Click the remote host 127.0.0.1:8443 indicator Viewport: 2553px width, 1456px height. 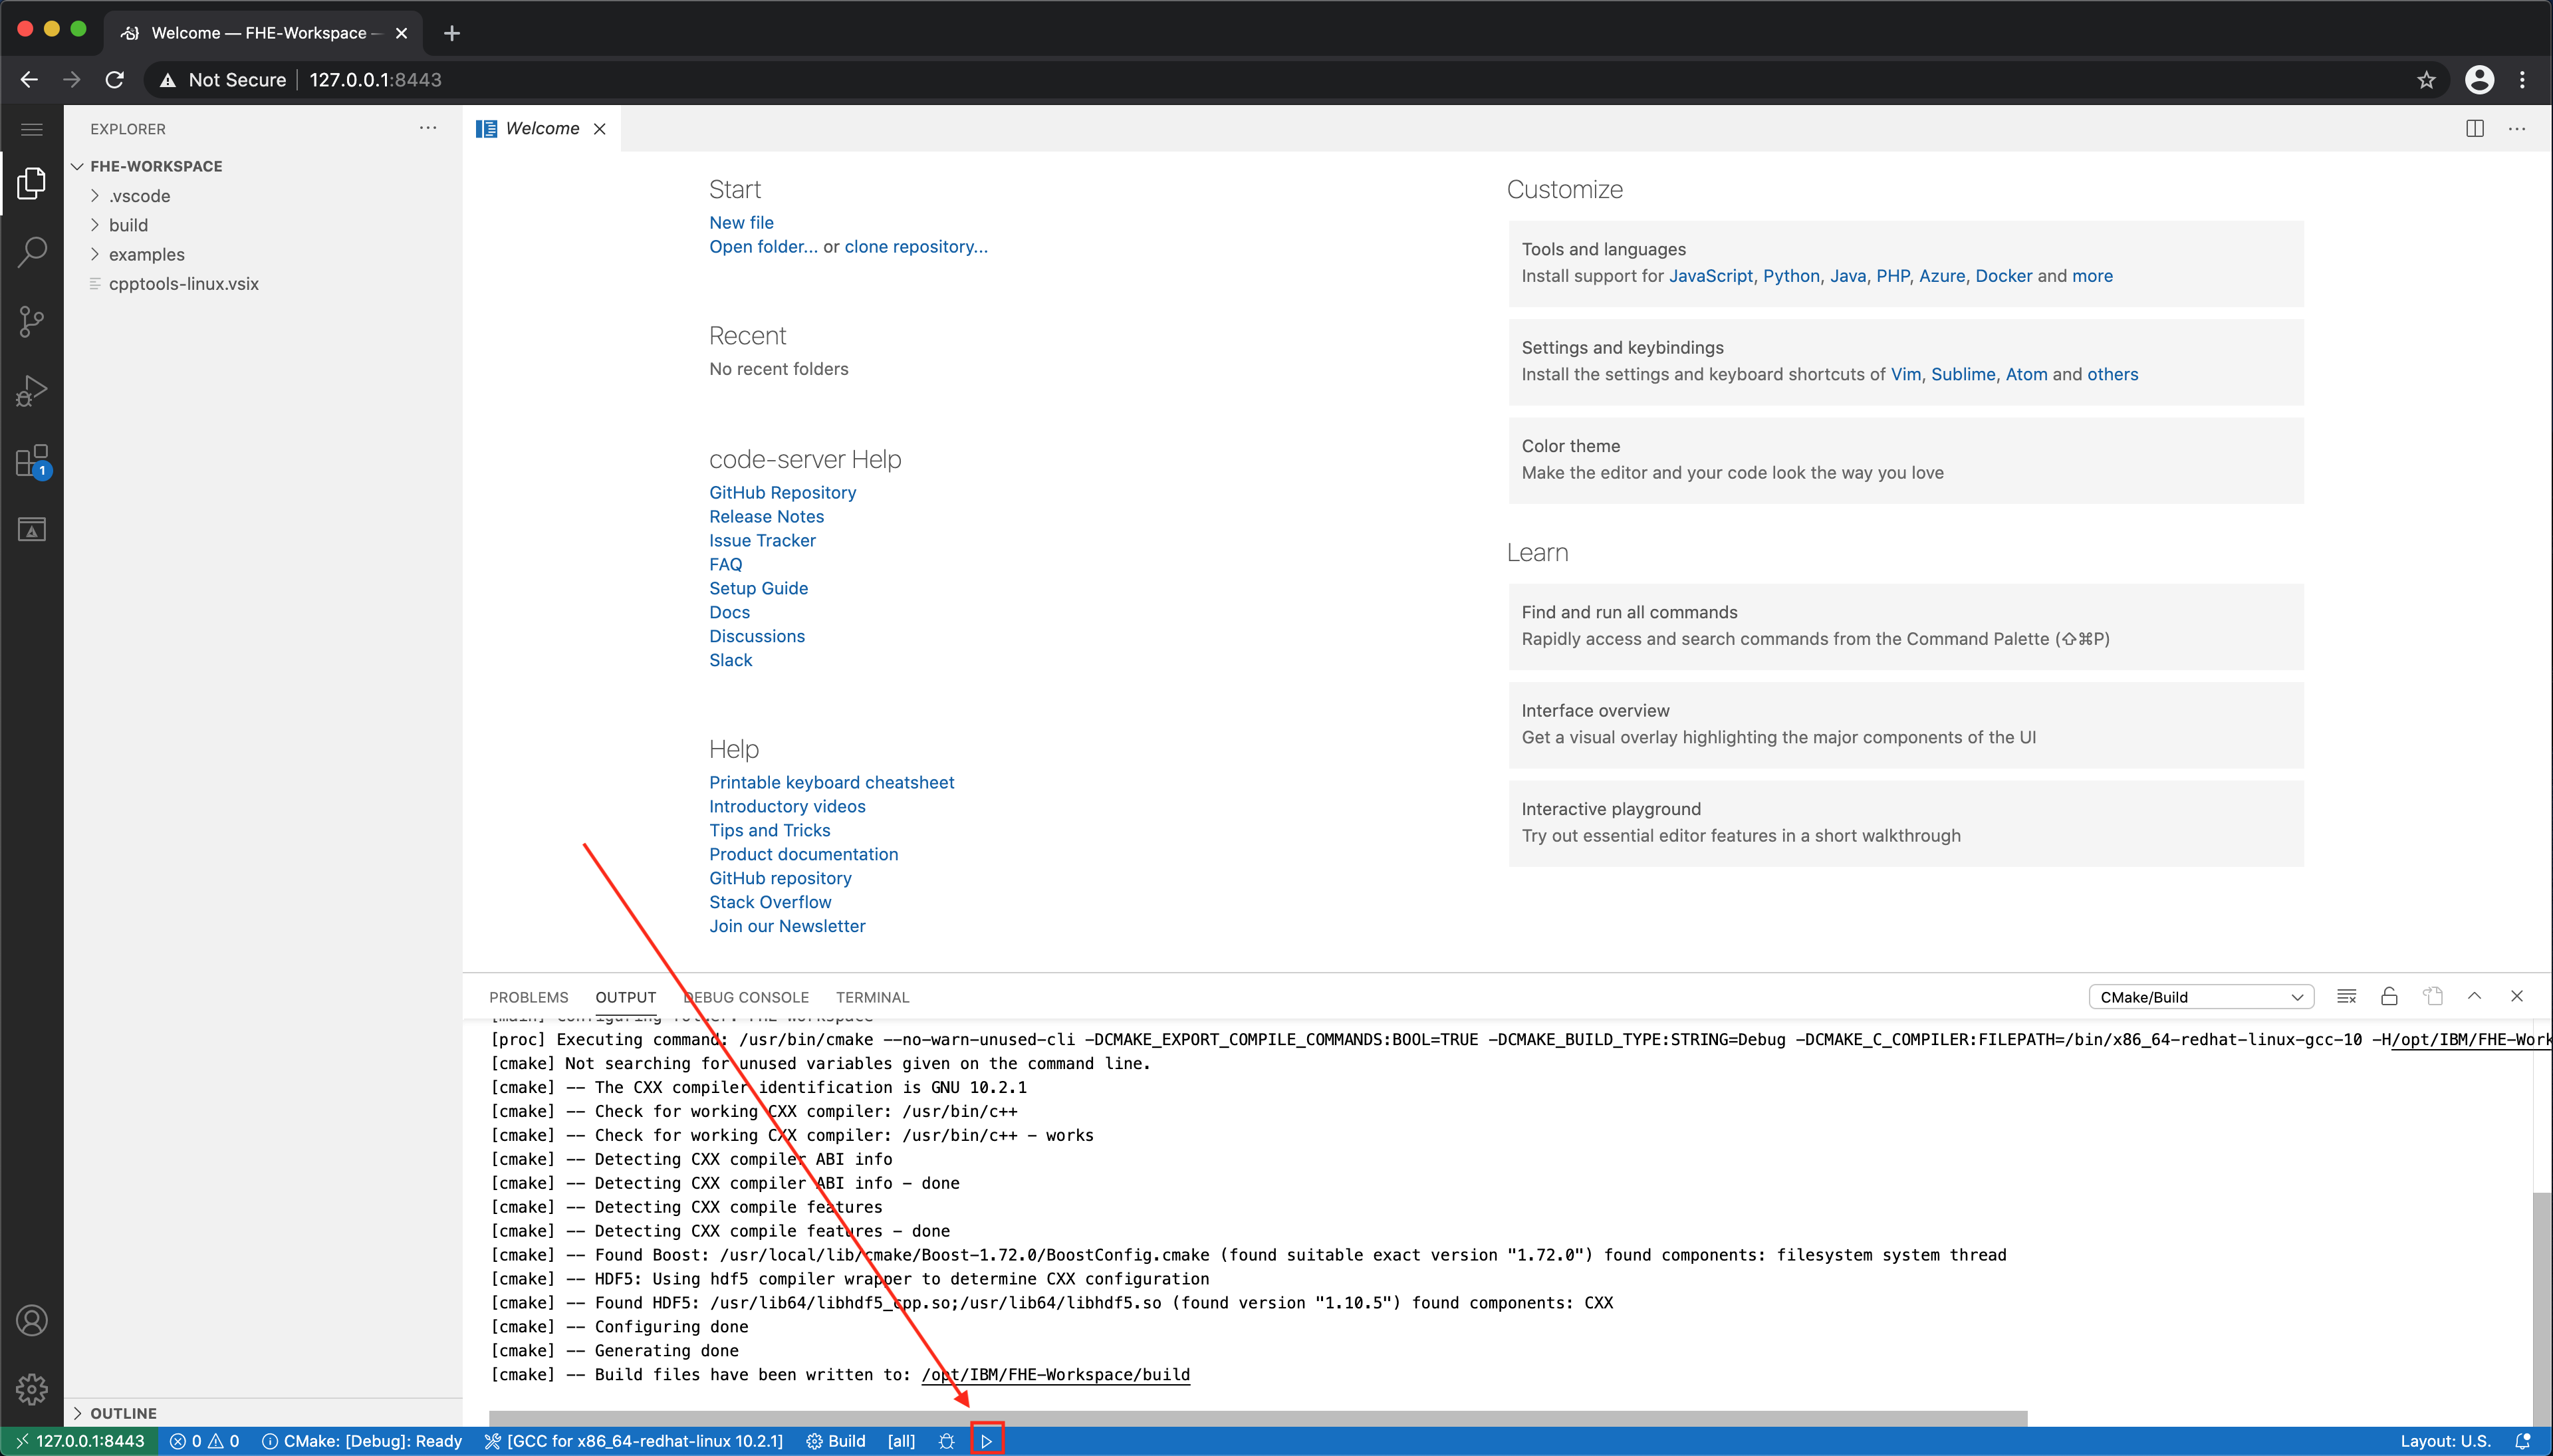point(80,1441)
